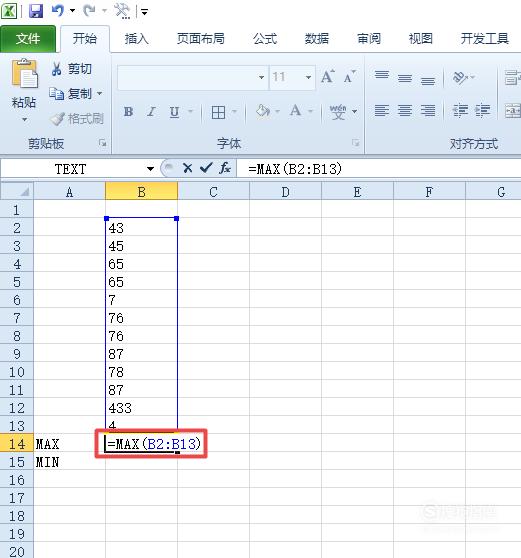
Task: Select column D header
Action: pyautogui.click(x=285, y=192)
